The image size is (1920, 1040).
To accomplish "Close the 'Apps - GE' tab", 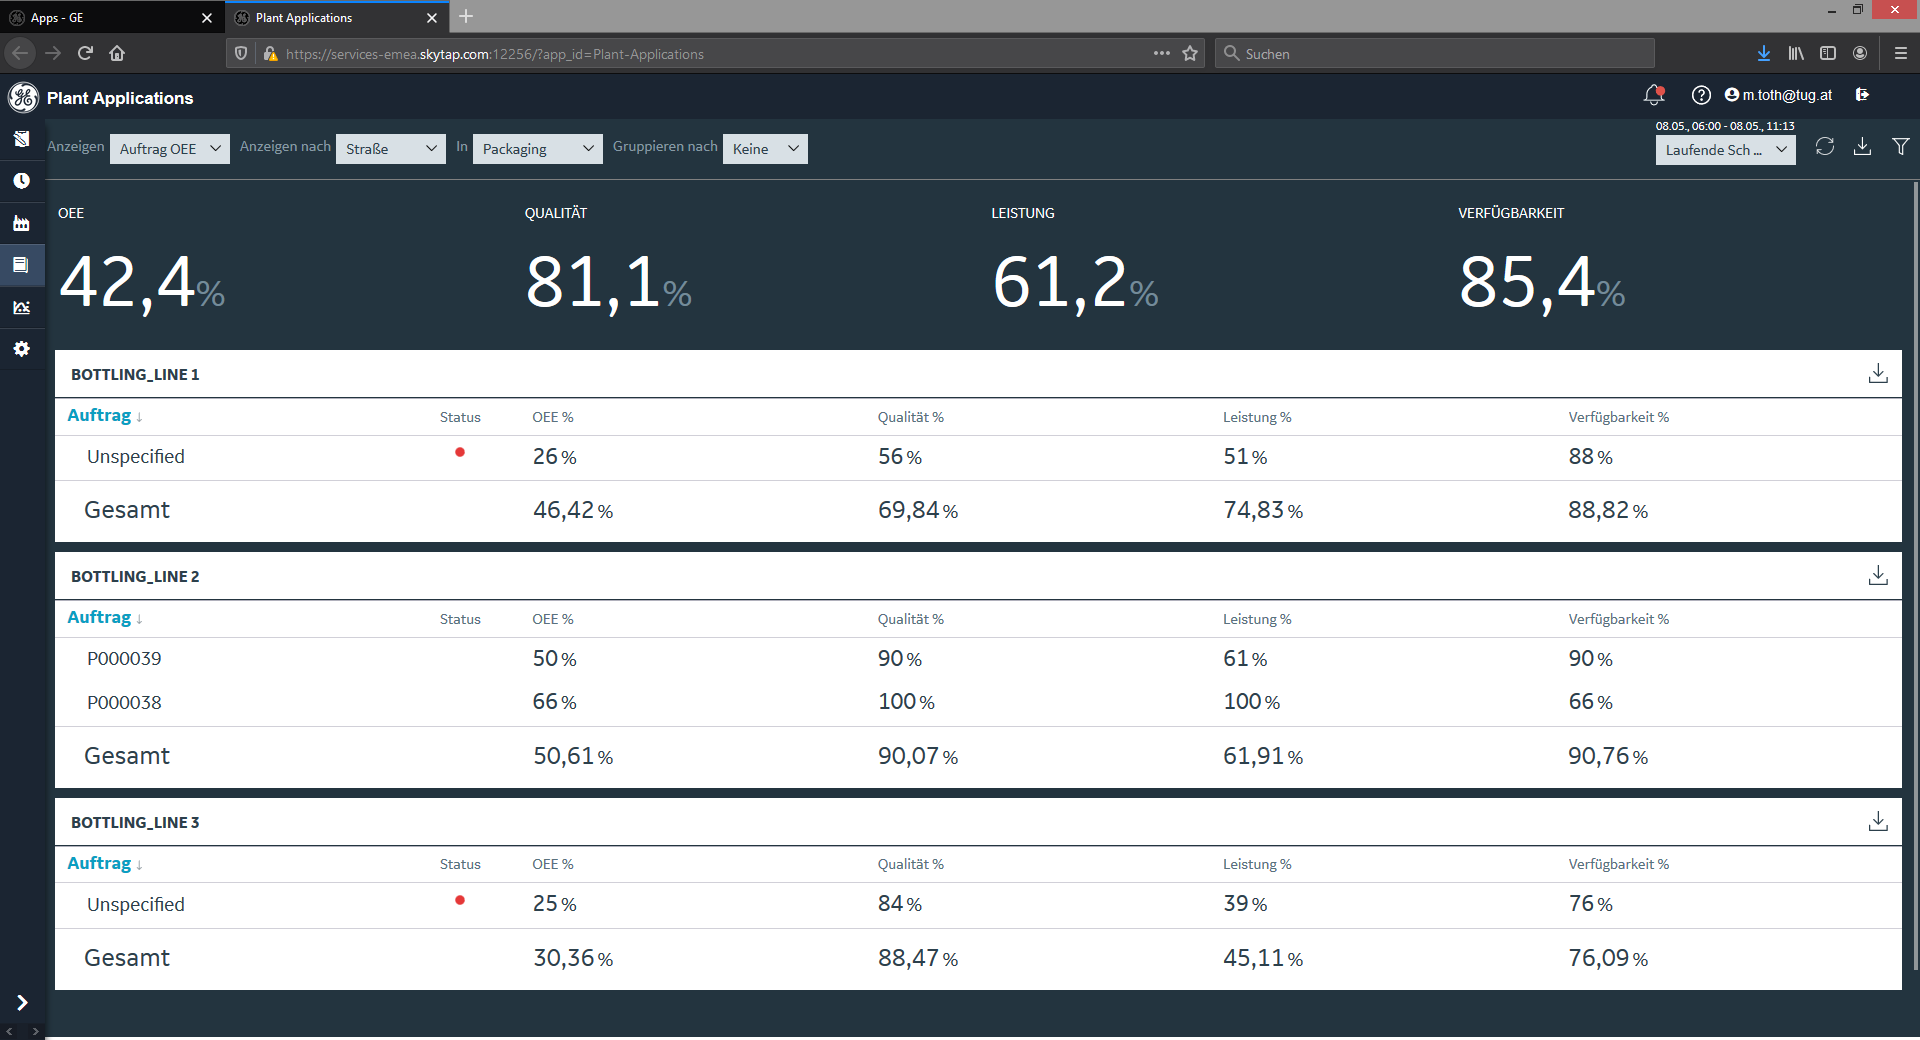I will pos(207,18).
